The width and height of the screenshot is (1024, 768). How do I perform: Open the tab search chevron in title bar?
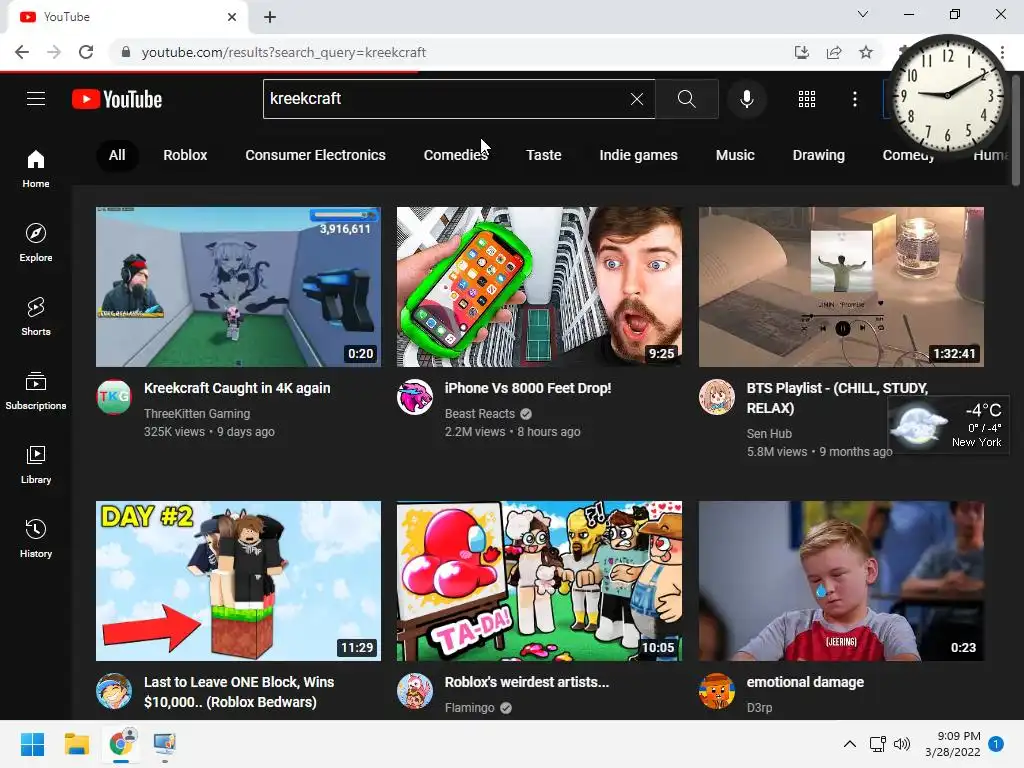click(x=863, y=14)
